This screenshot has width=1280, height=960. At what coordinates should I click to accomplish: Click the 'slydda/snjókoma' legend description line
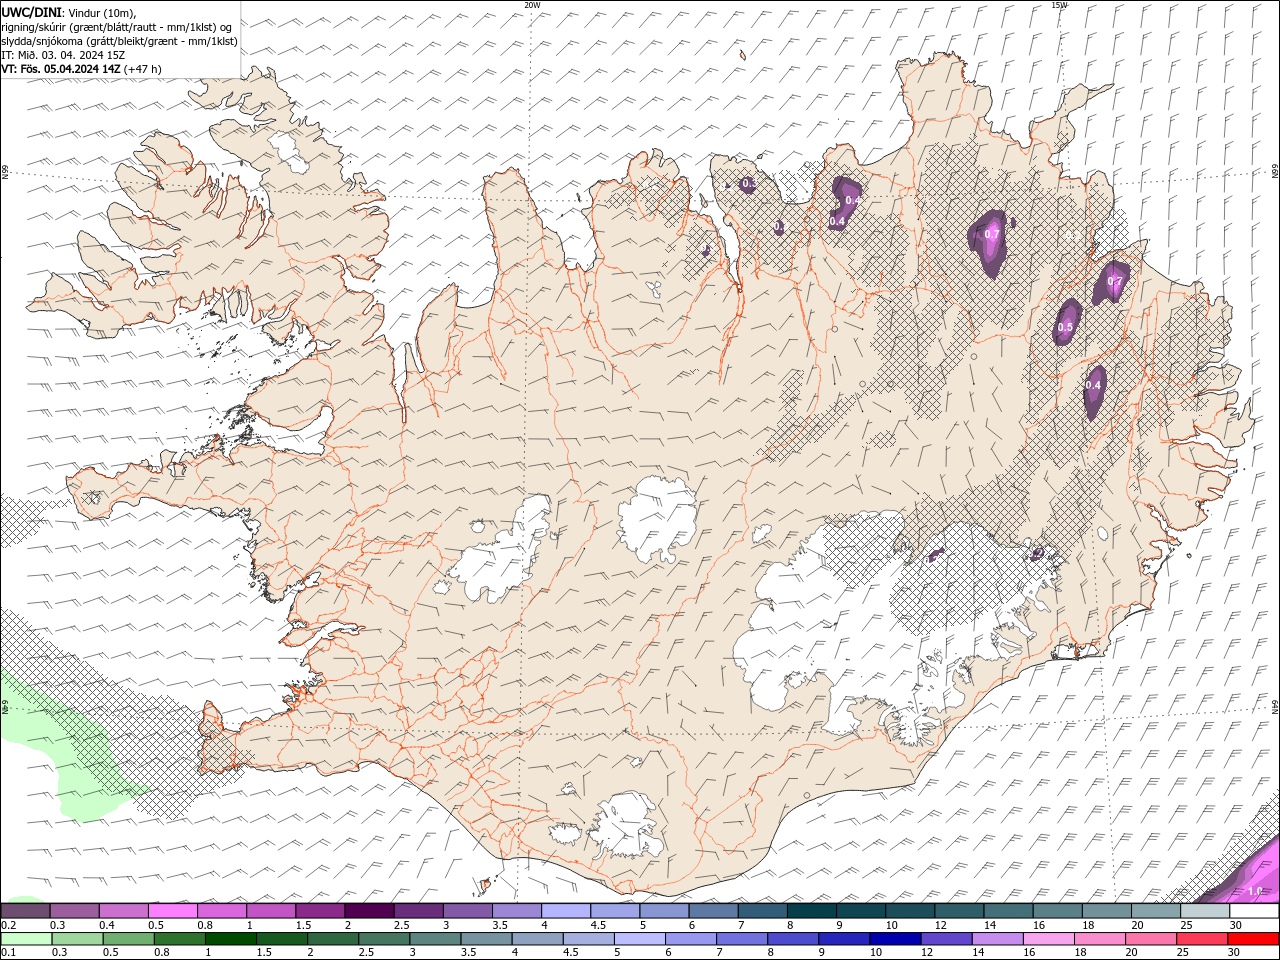pos(119,41)
